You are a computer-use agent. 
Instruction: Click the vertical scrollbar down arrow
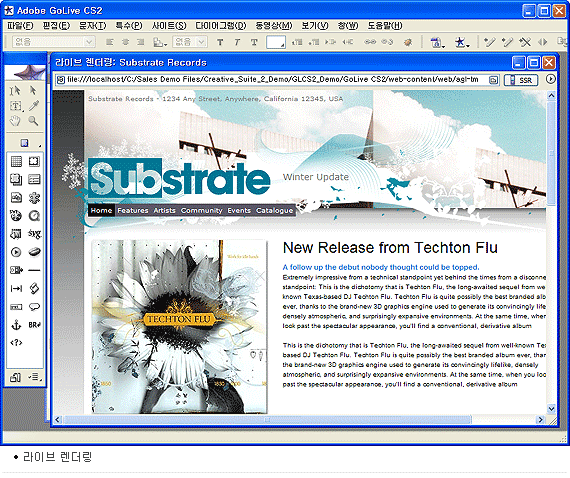tap(551, 409)
